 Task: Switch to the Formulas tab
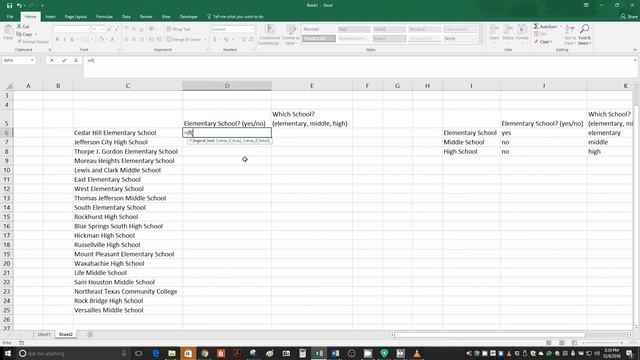104,17
